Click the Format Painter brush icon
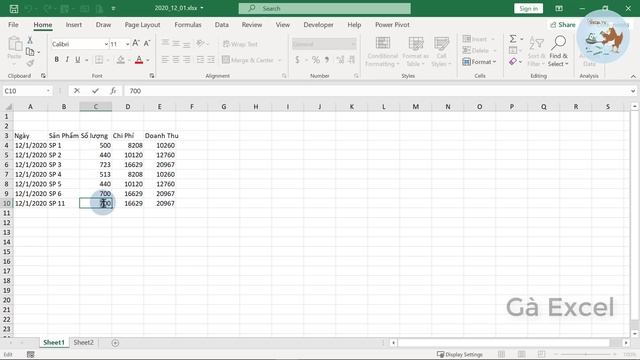Viewport: 640px width, 360px height. pos(30,63)
